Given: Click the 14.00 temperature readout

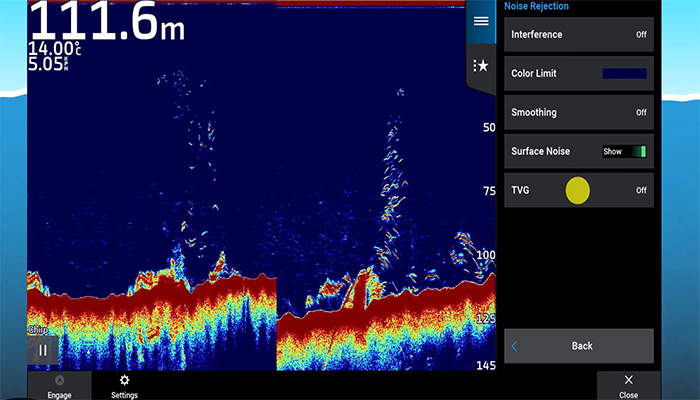Looking at the screenshot, I should [54, 48].
